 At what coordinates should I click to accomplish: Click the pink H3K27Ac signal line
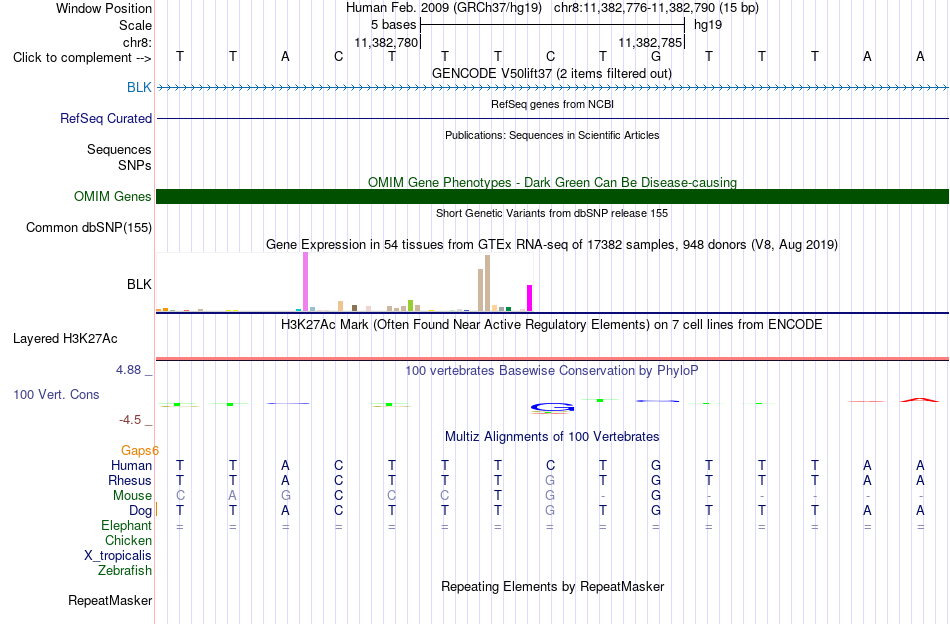[552, 359]
